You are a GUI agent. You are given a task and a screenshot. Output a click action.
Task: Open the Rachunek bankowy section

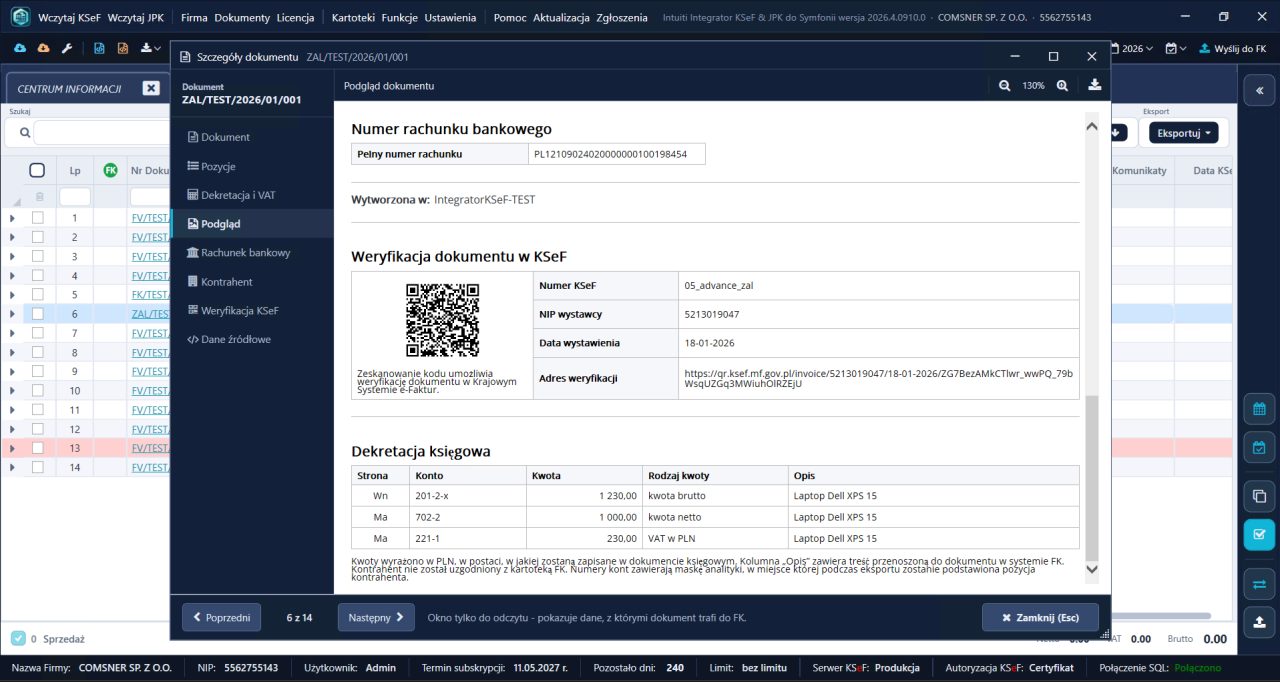point(252,253)
